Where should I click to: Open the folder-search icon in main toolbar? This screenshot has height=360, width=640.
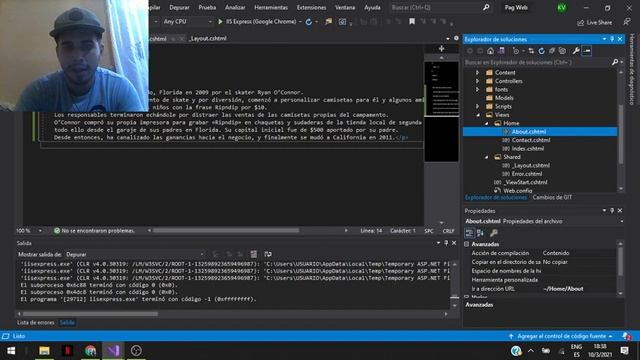329,22
